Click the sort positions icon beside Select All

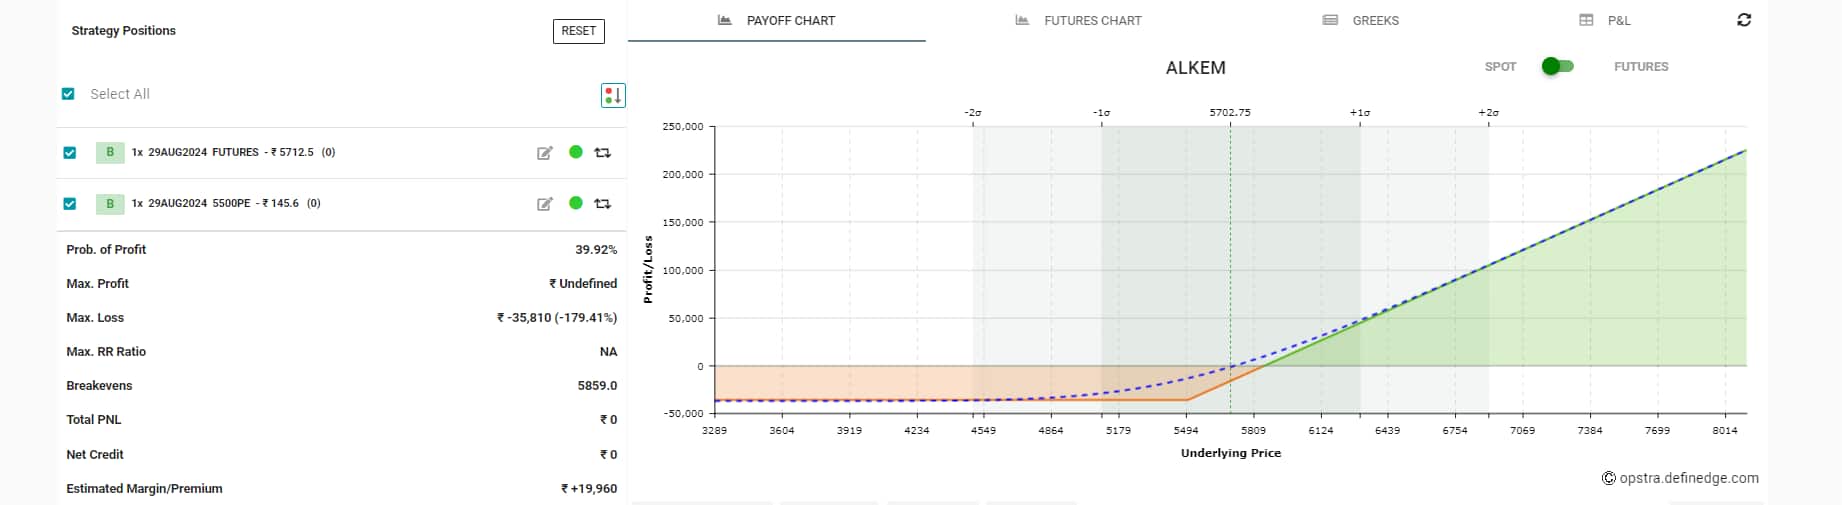[613, 95]
